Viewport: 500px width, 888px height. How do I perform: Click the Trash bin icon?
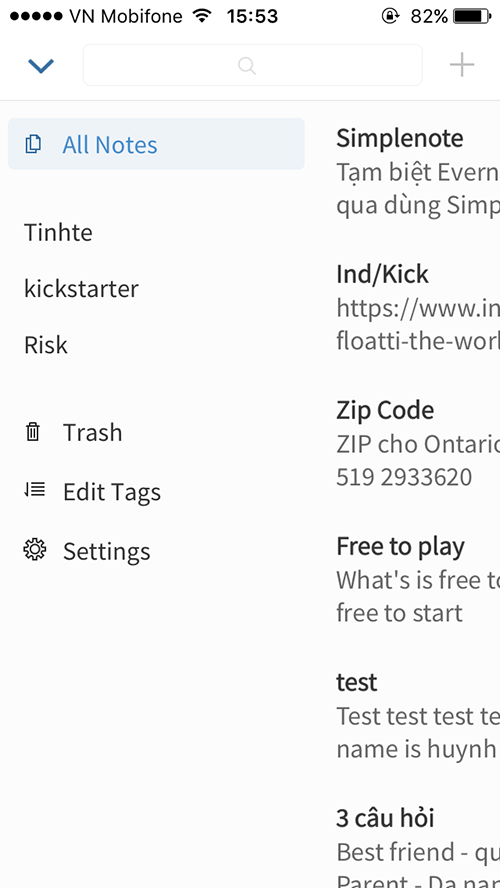[33, 432]
